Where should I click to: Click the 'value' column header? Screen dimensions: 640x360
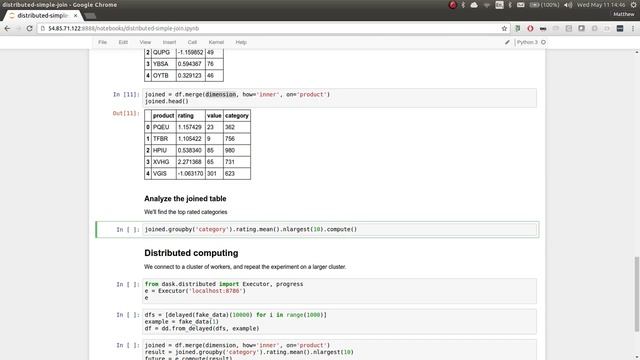214,116
